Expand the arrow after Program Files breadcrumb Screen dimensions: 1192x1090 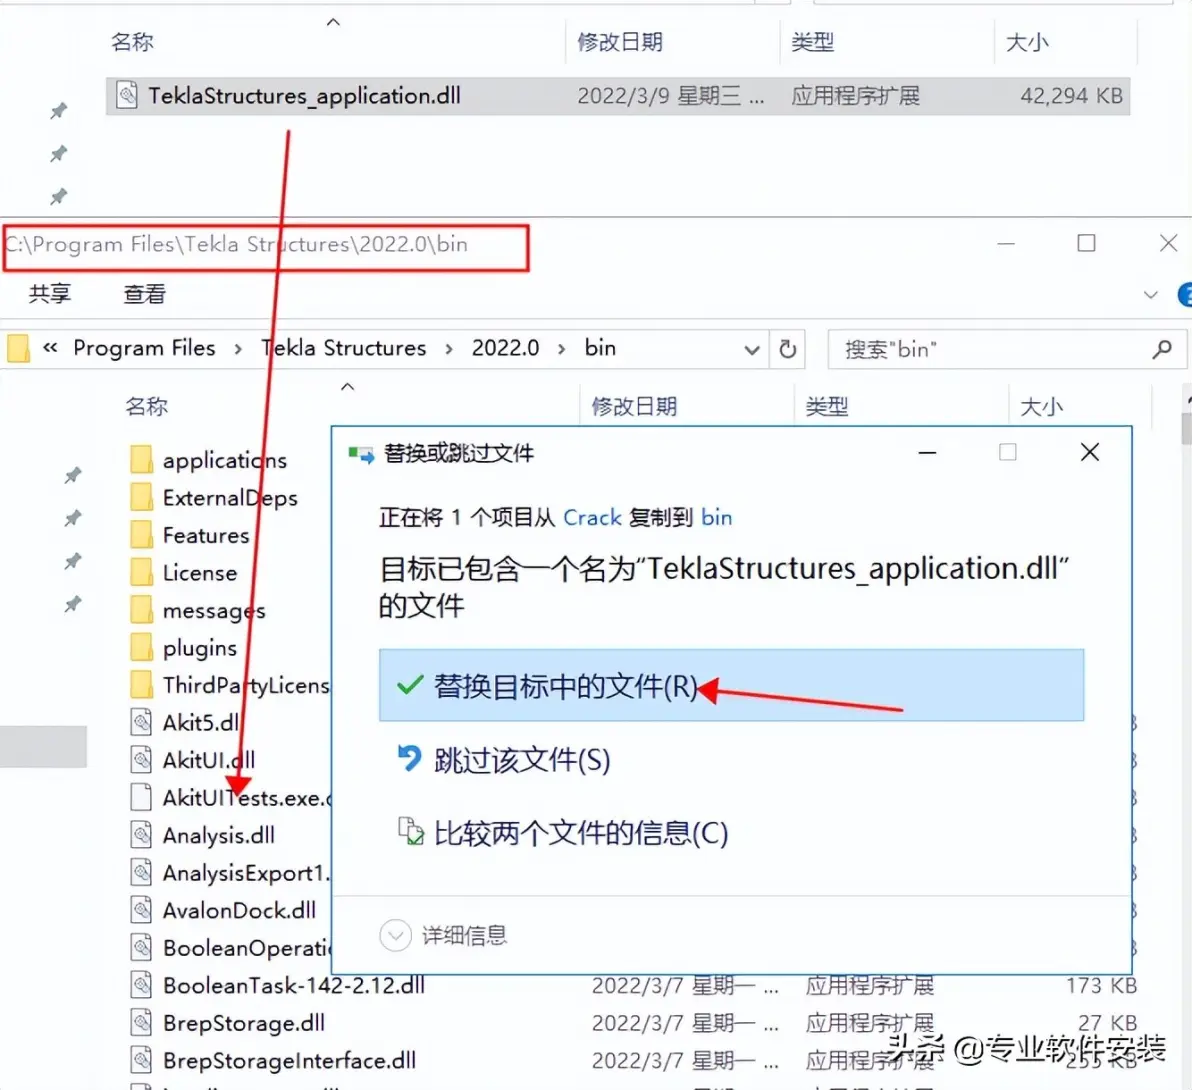coord(238,349)
